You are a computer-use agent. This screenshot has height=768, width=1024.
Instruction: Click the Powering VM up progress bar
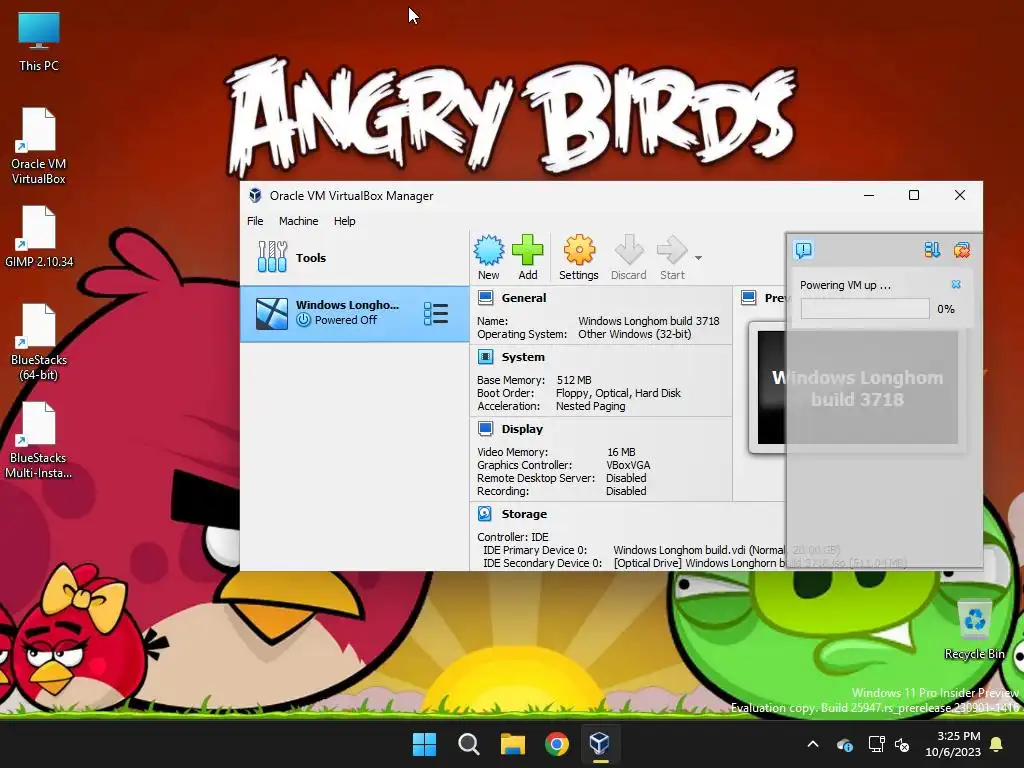click(x=865, y=309)
